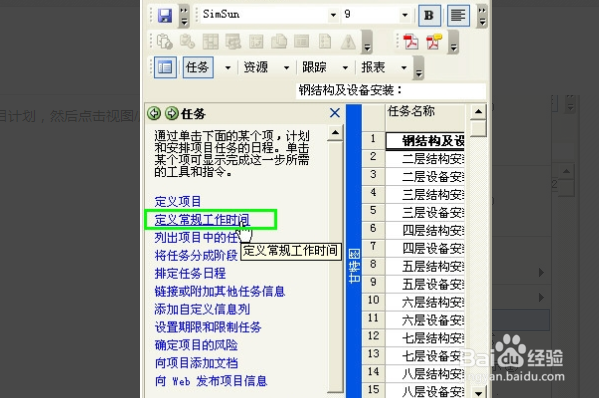Click row number 15 header
Image resolution: width=599 pixels, height=398 pixels.
pyautogui.click(x=374, y=390)
